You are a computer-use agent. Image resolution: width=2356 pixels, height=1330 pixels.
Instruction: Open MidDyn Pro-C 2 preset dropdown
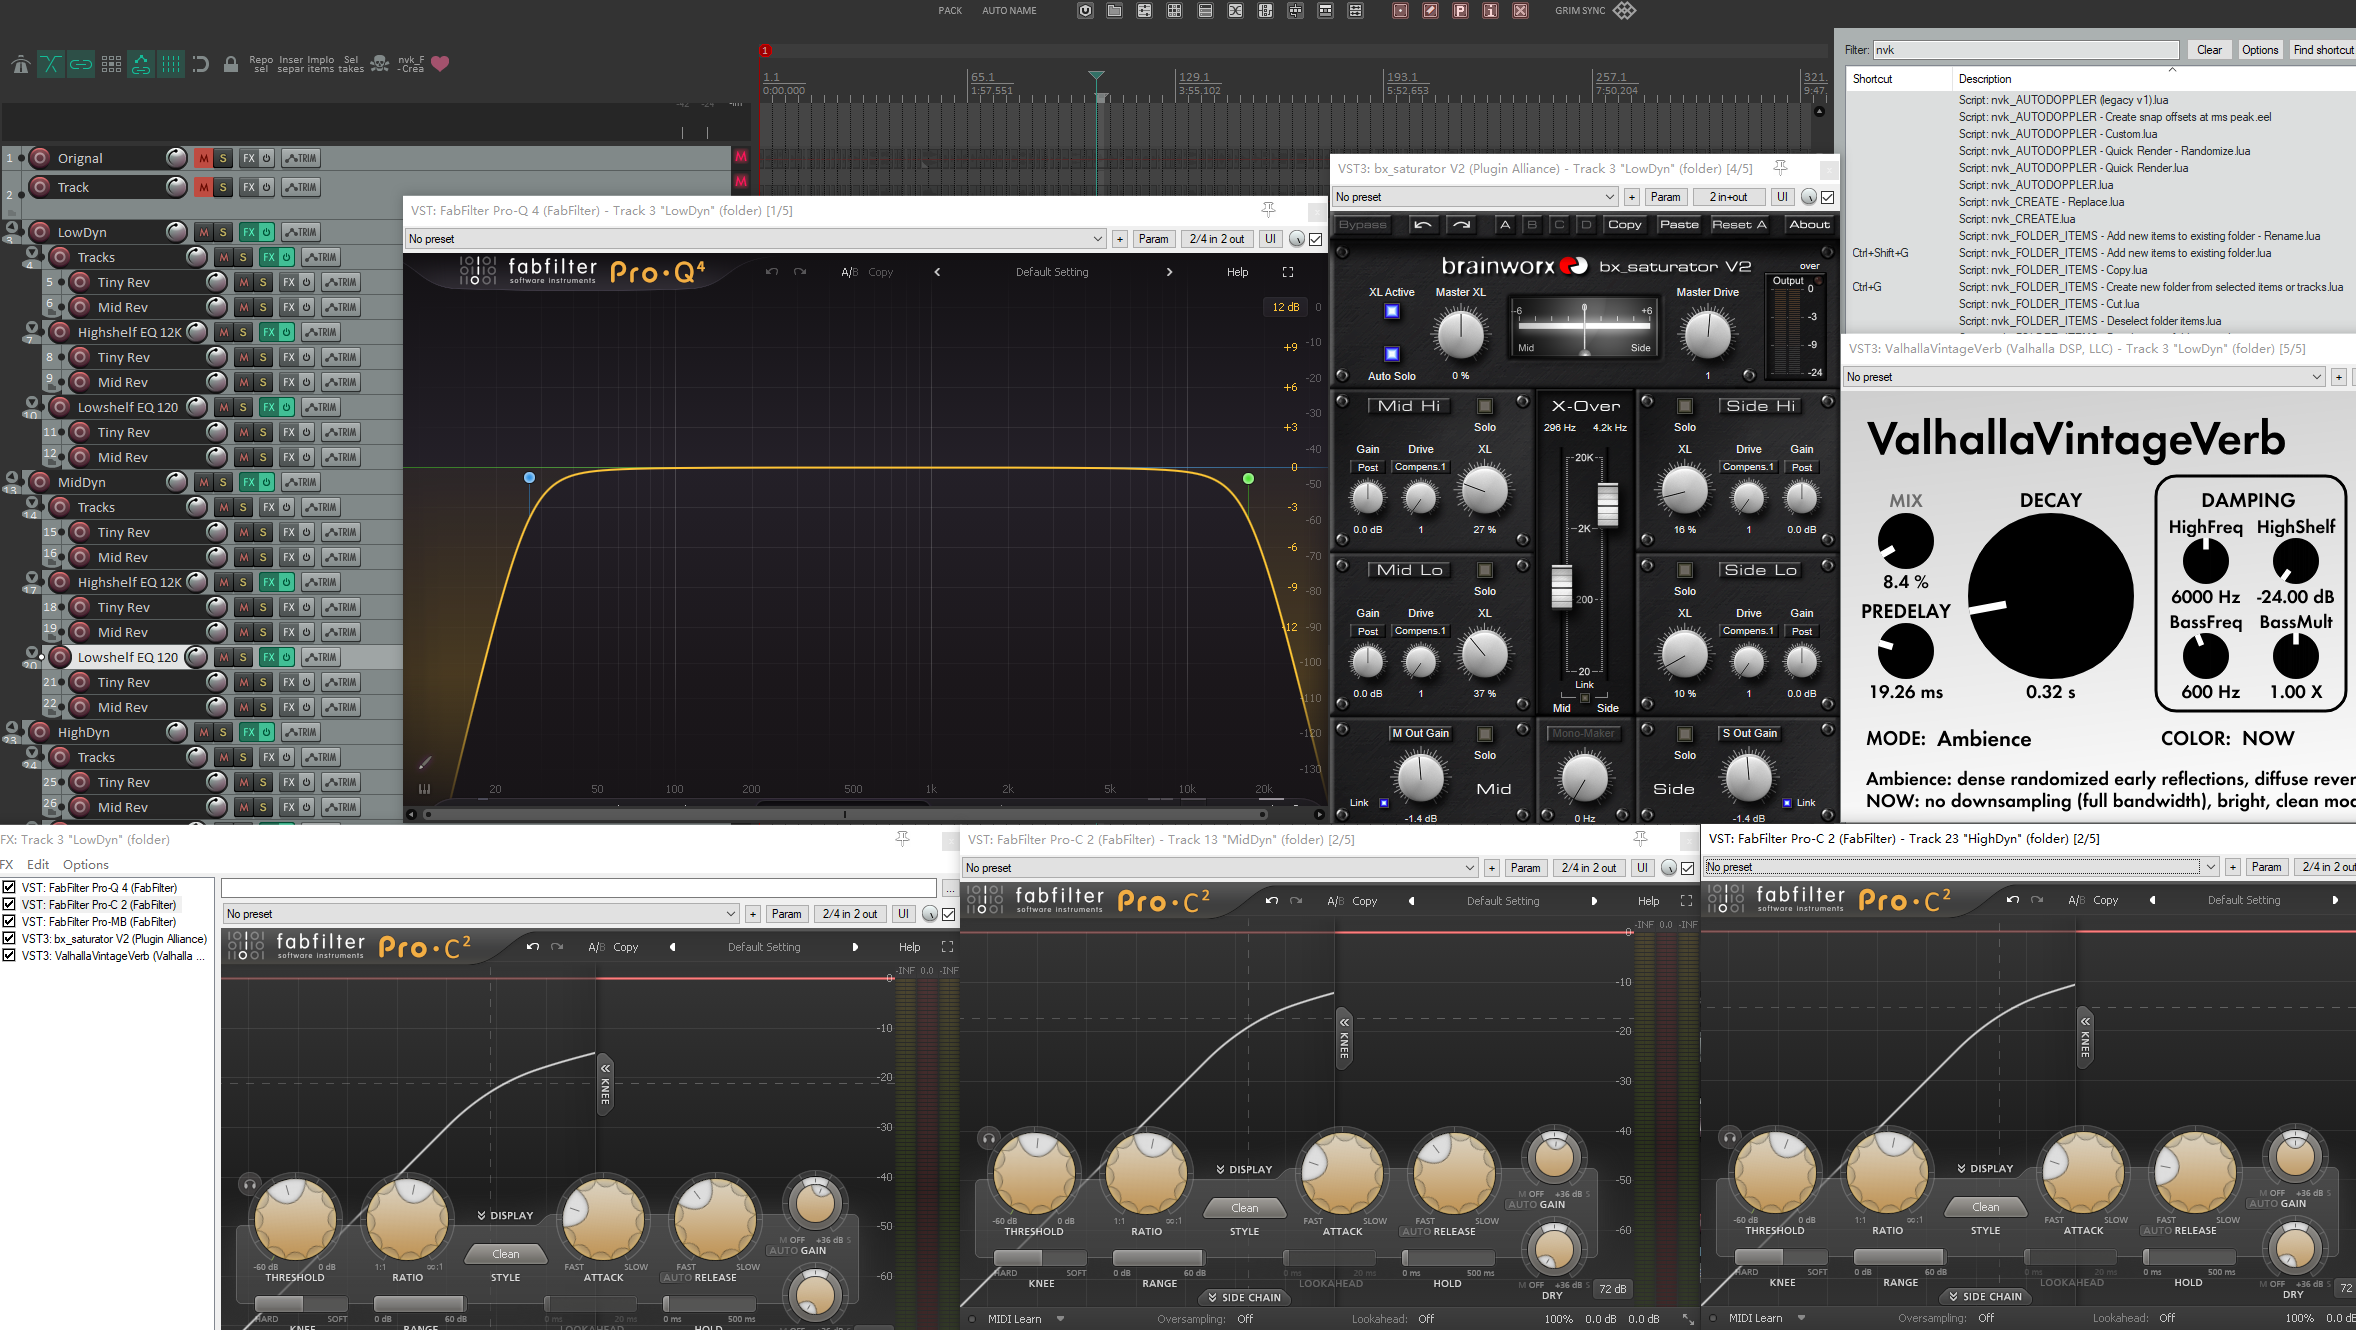pos(1220,868)
